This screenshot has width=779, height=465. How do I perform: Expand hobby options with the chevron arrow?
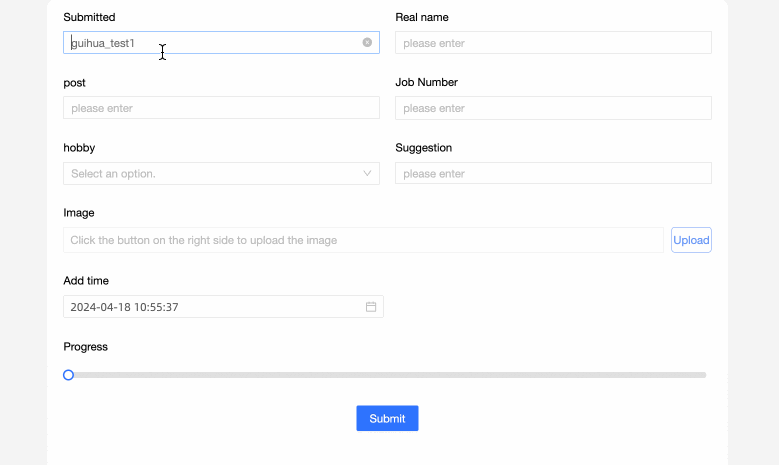[x=367, y=174]
